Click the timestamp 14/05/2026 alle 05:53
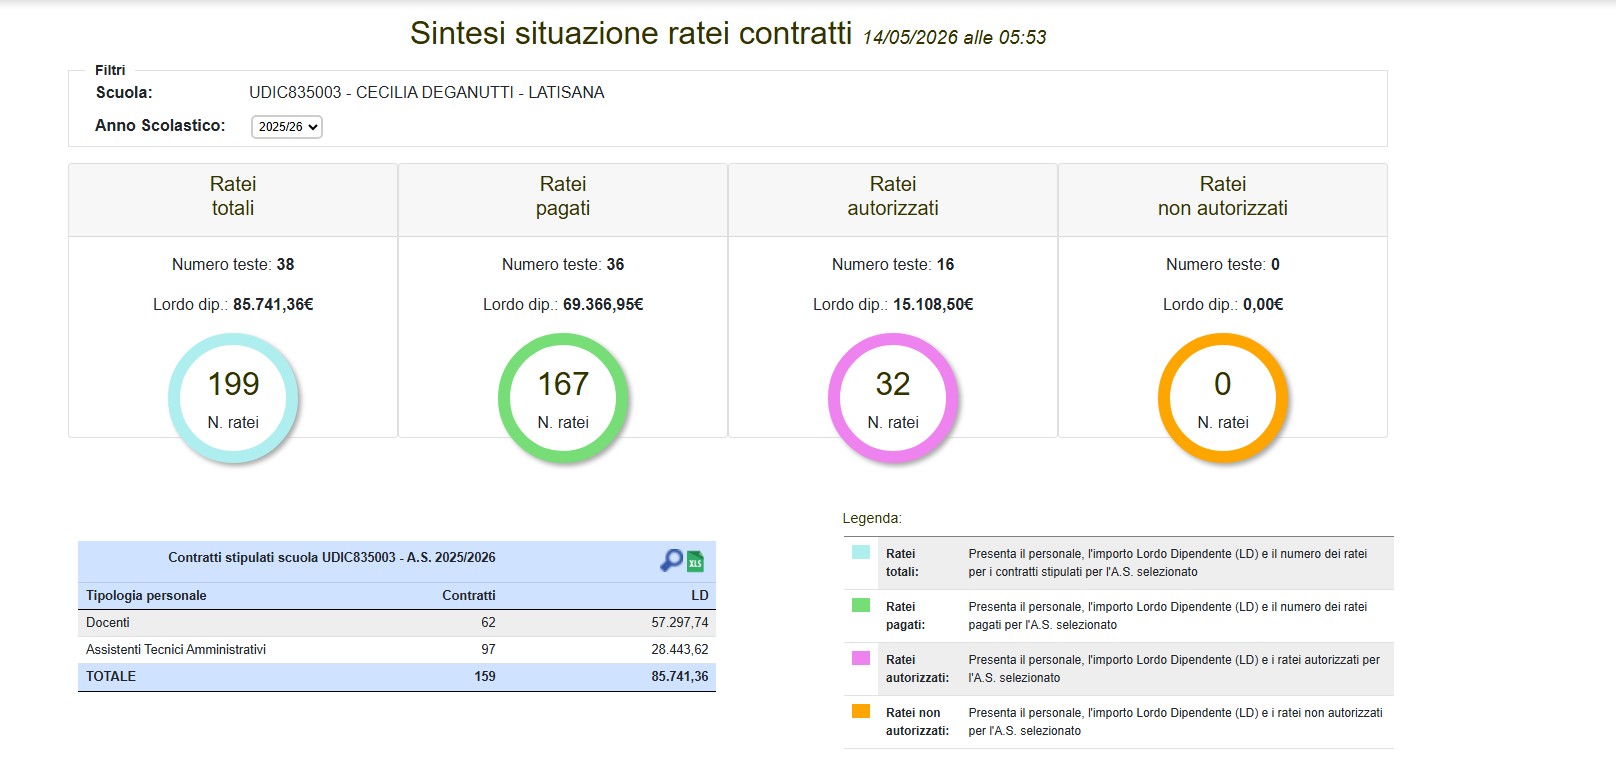The image size is (1616, 762). tap(955, 37)
